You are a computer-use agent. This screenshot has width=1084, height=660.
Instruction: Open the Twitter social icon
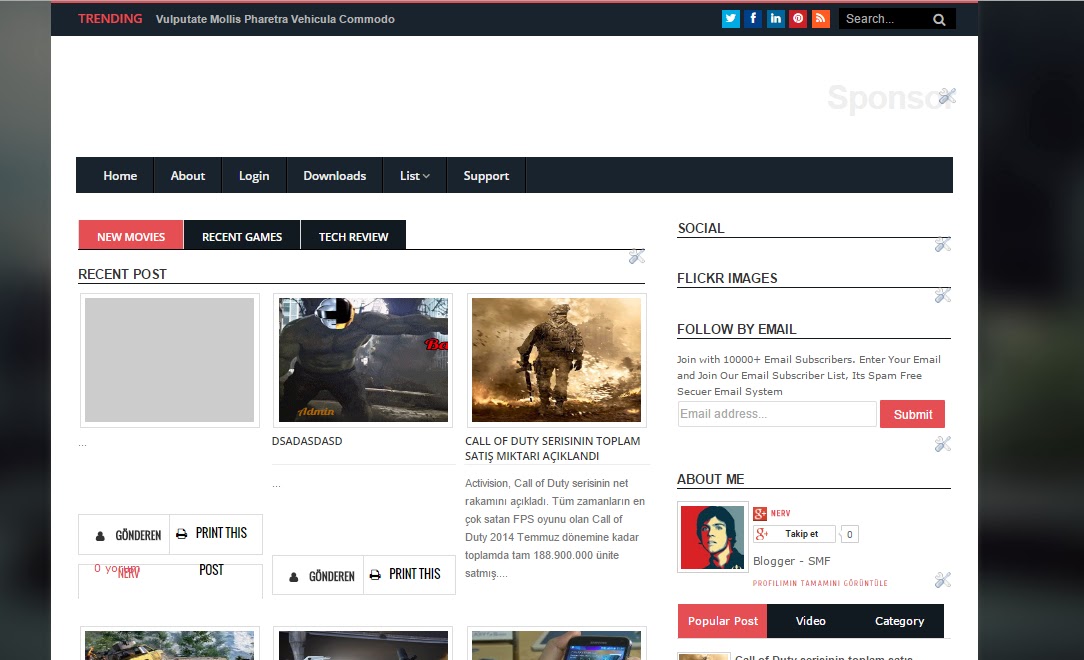coord(731,19)
